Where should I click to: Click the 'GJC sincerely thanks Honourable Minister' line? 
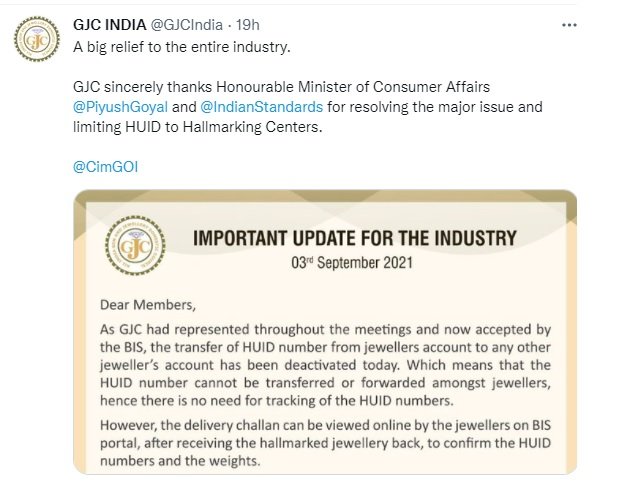[281, 87]
